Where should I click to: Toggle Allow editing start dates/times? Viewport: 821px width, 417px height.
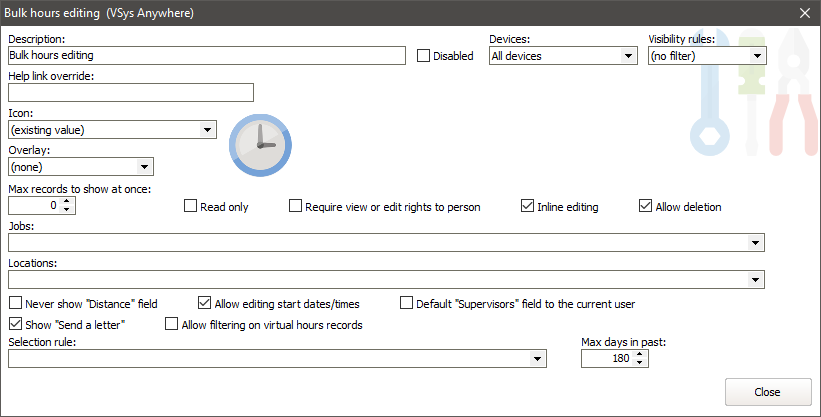(204, 303)
